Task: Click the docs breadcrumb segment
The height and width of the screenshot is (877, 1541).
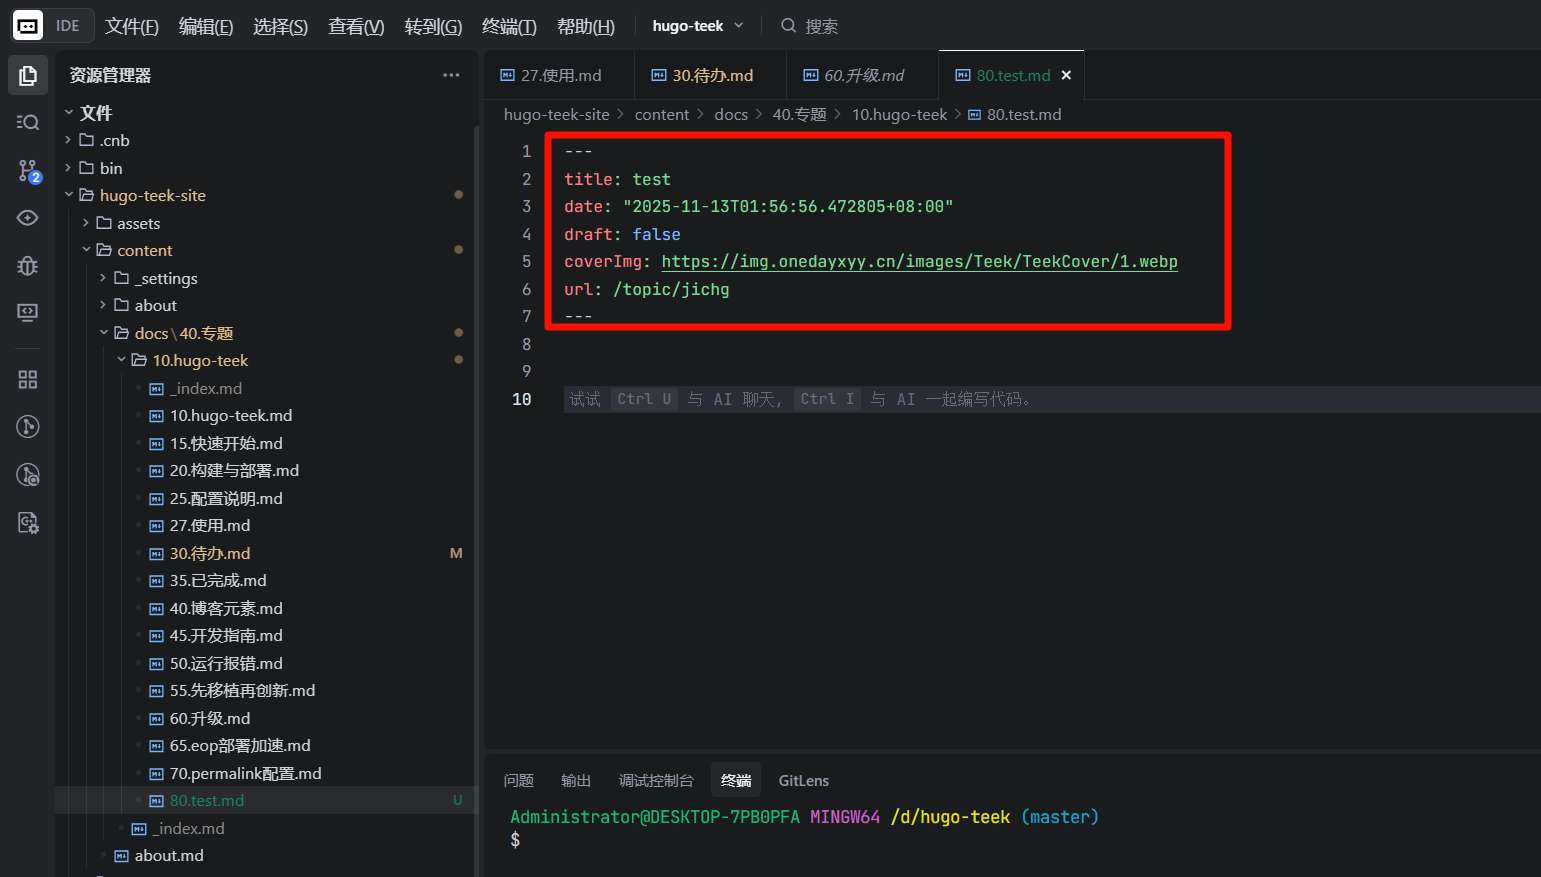Action: click(730, 115)
